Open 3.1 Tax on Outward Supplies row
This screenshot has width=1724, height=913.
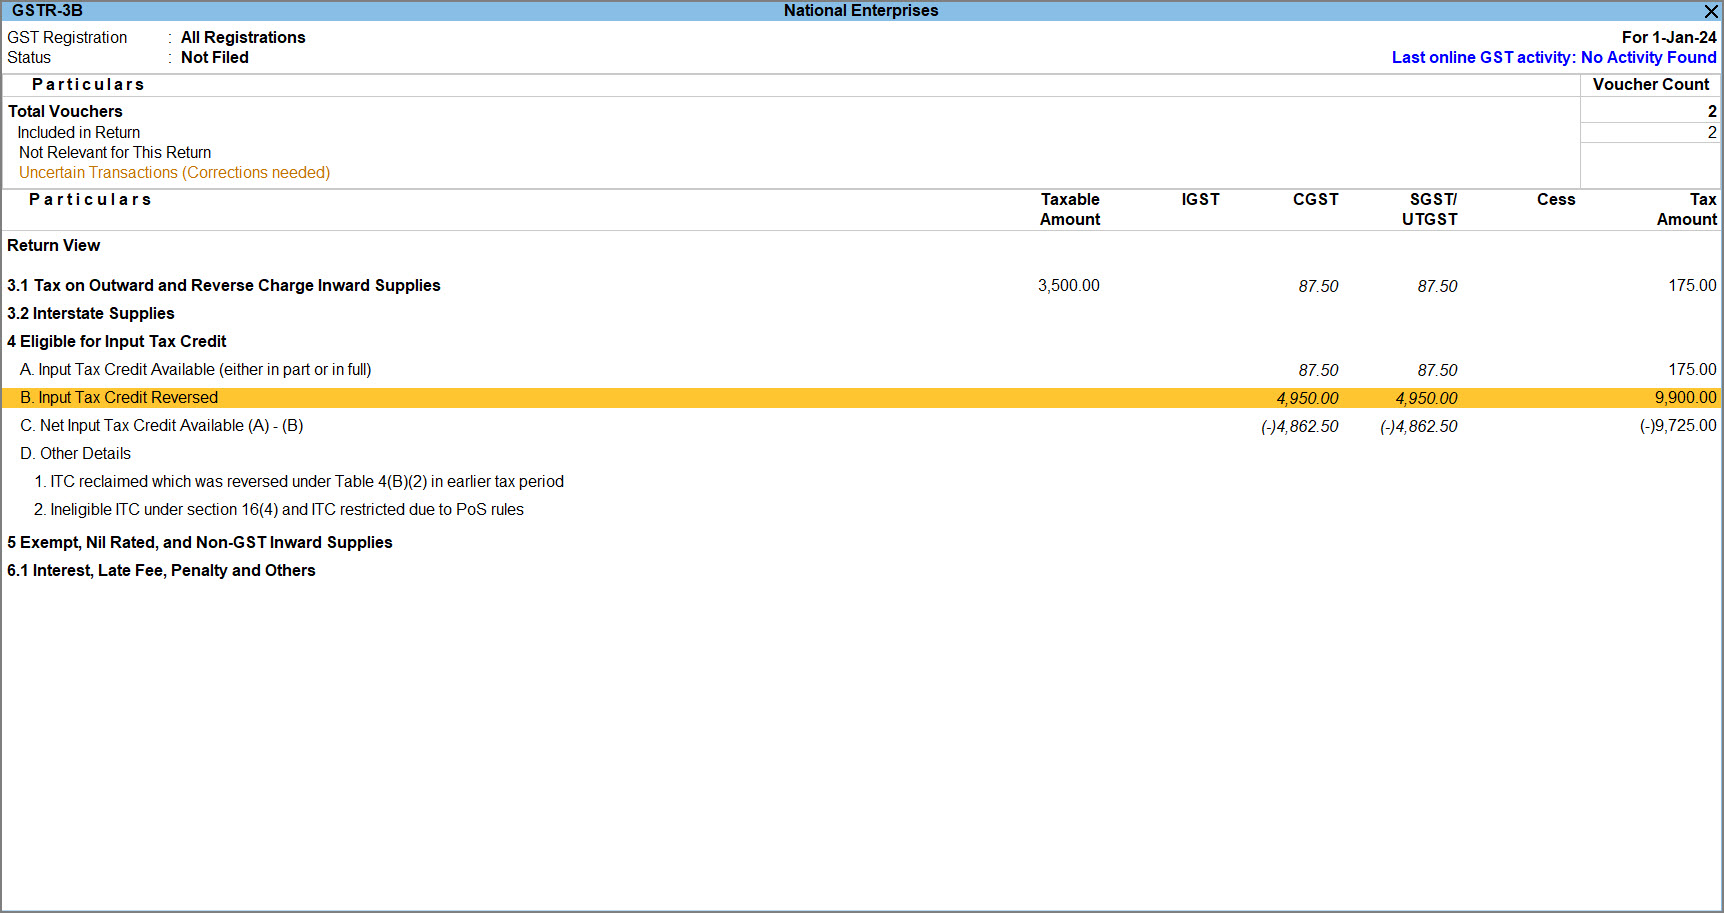click(x=223, y=285)
